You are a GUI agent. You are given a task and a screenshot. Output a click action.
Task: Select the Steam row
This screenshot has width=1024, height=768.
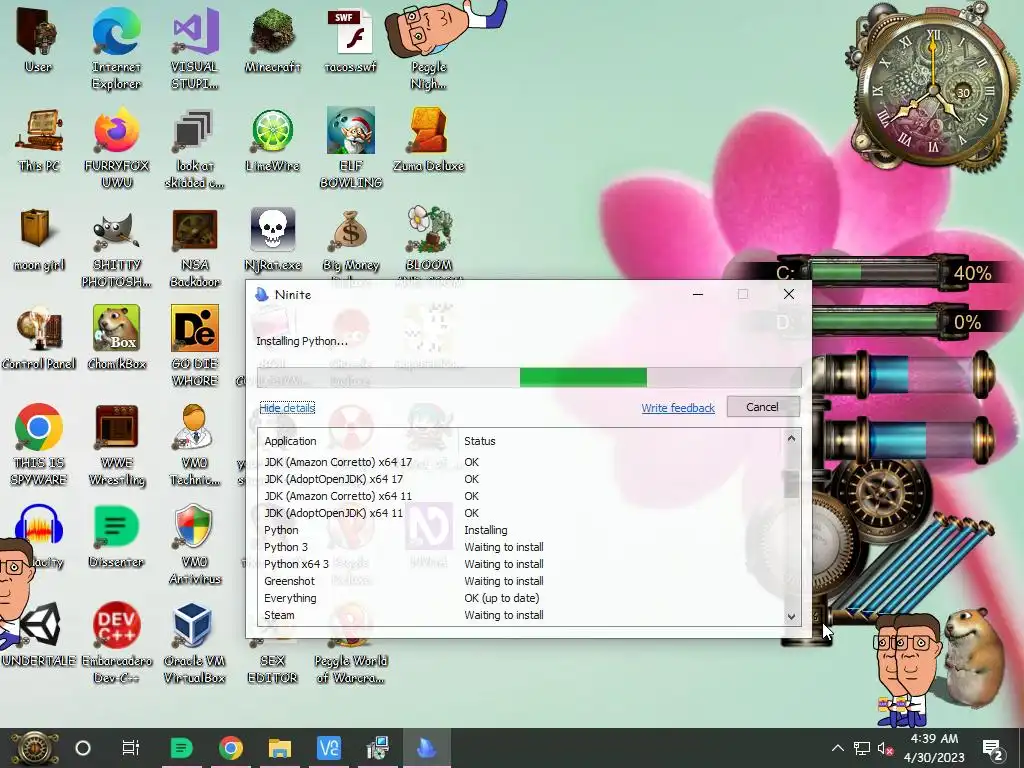click(522, 615)
